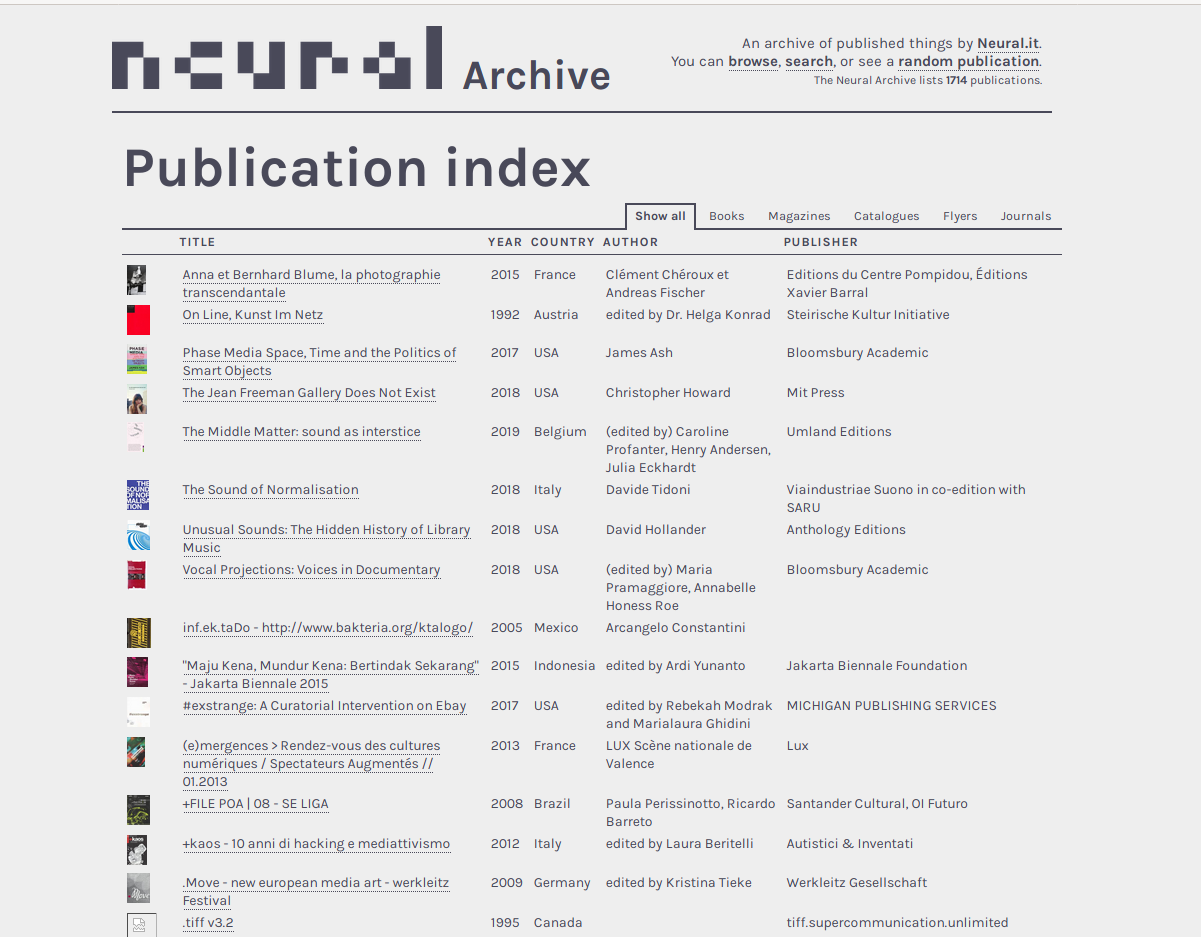
Task: Click the Neural Archive logo
Action: [x=361, y=59]
